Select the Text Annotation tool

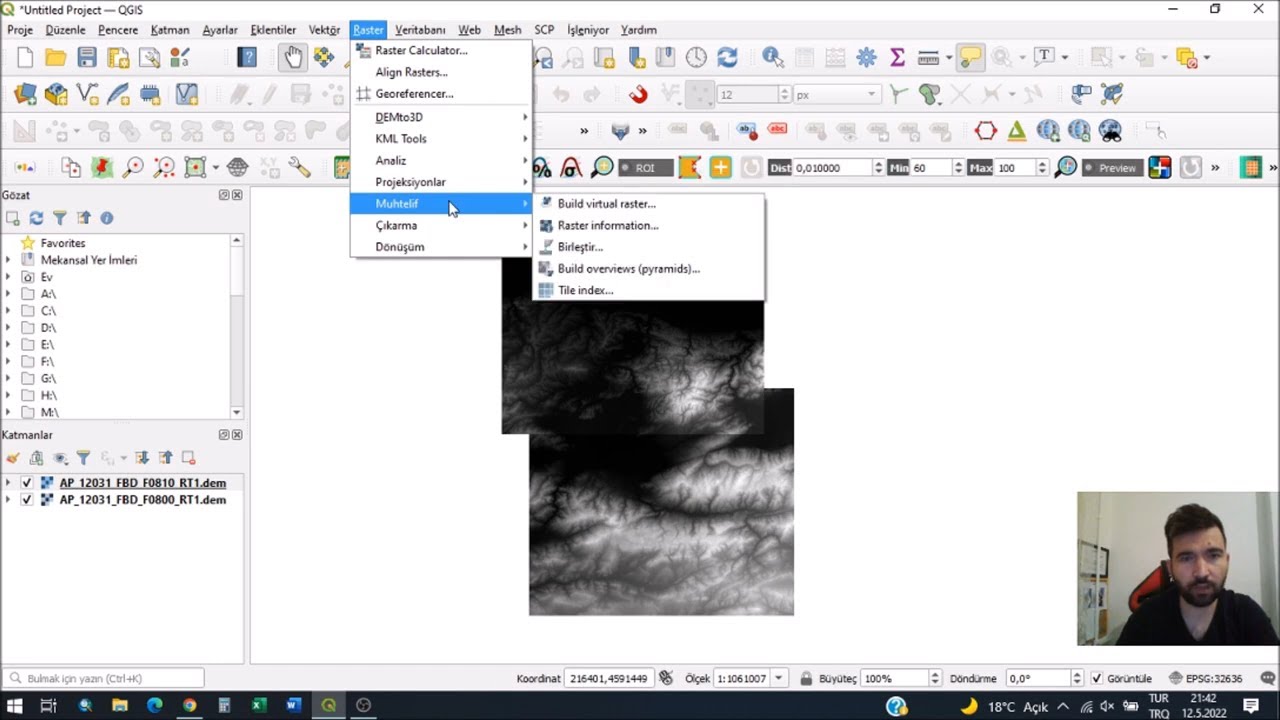pos(1044,57)
